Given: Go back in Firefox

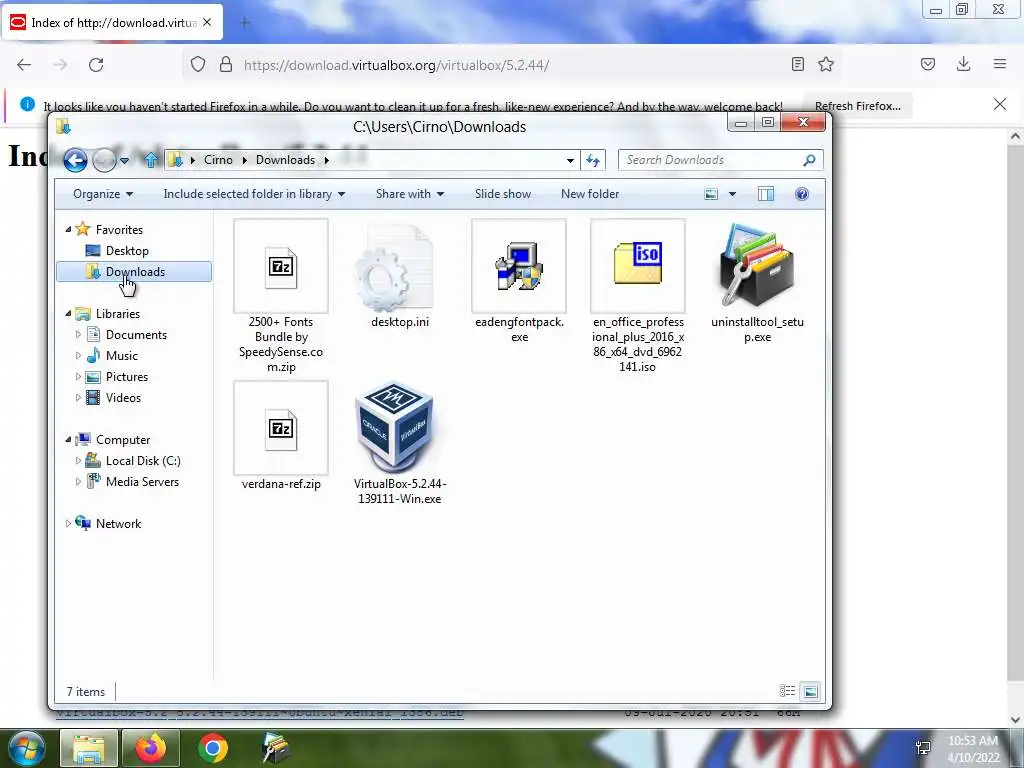Looking at the screenshot, I should tap(24, 65).
